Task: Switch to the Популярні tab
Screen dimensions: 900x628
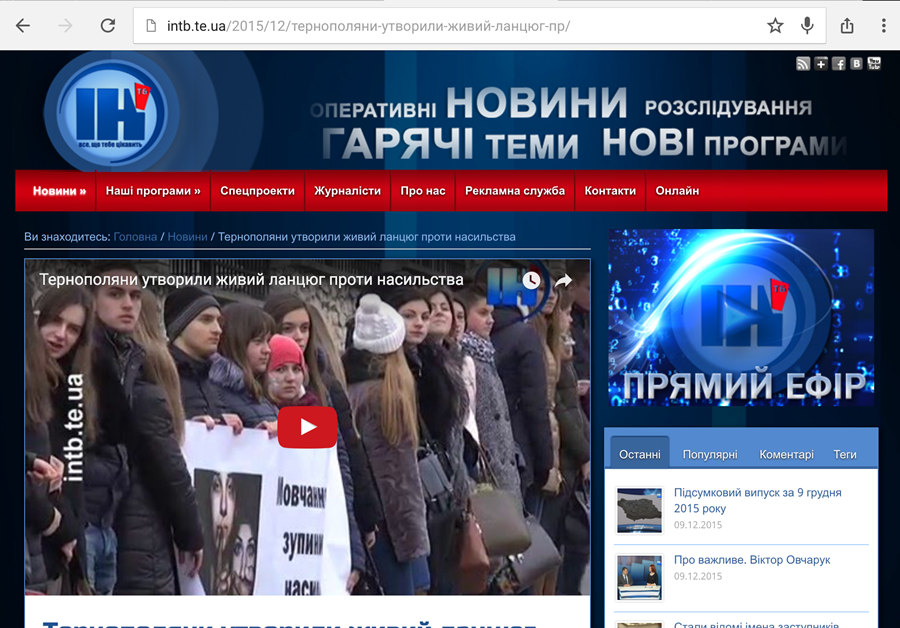Action: [710, 454]
